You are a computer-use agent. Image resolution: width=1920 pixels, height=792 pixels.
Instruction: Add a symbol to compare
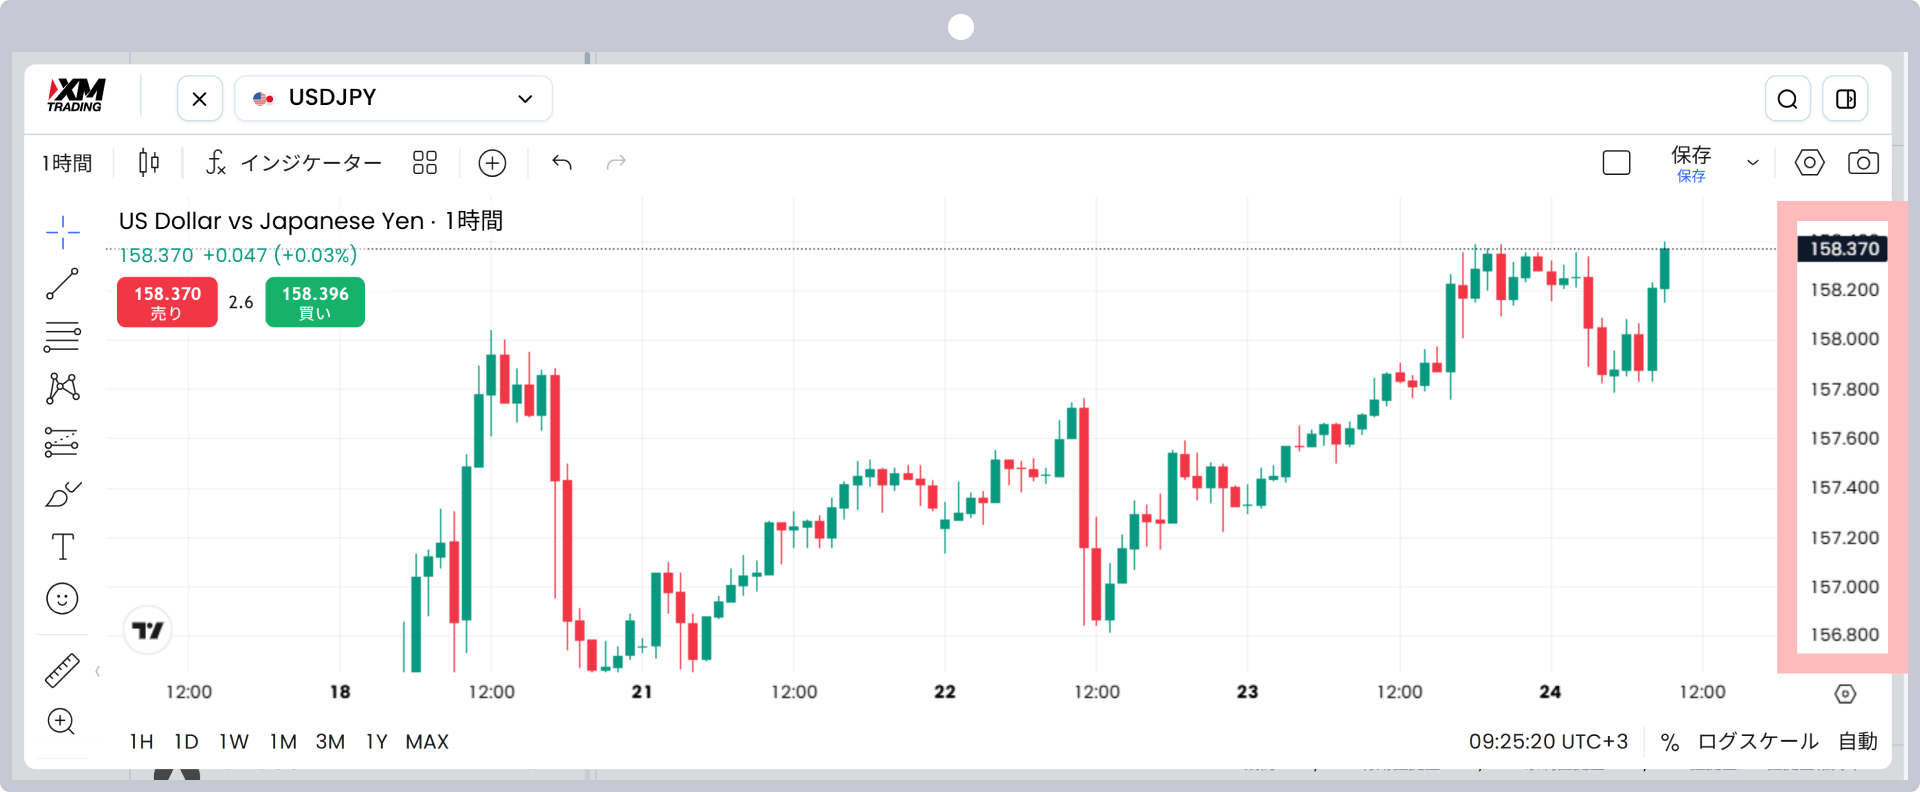point(492,163)
